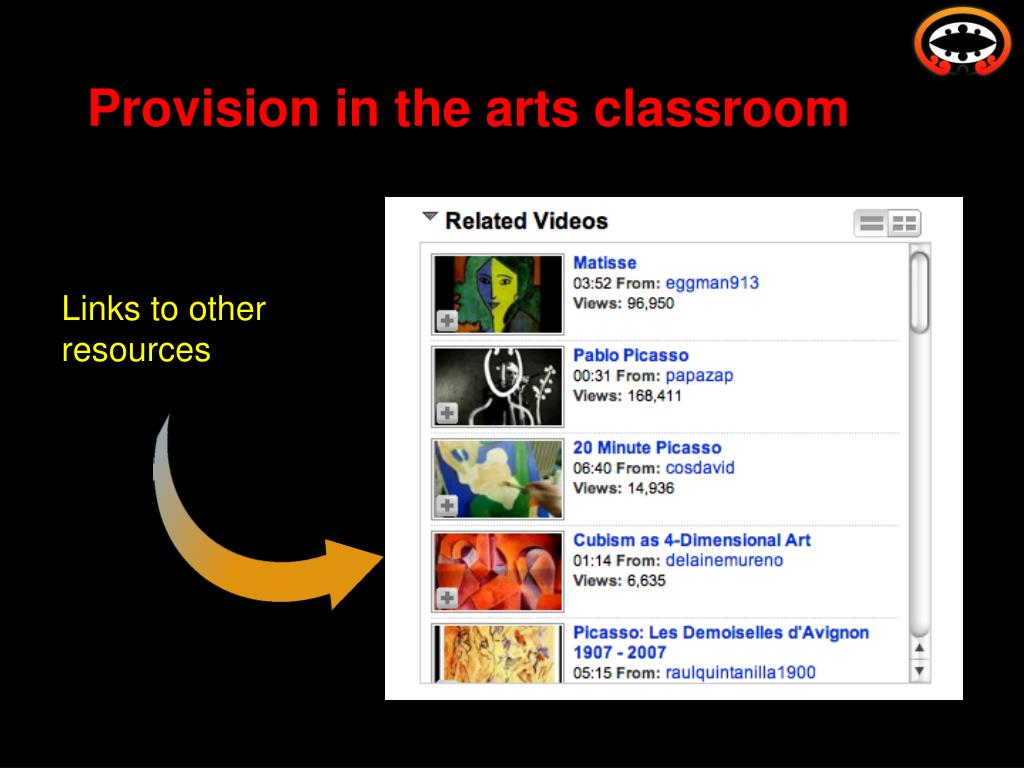
Task: Click the Matisse video title link
Action: point(604,263)
